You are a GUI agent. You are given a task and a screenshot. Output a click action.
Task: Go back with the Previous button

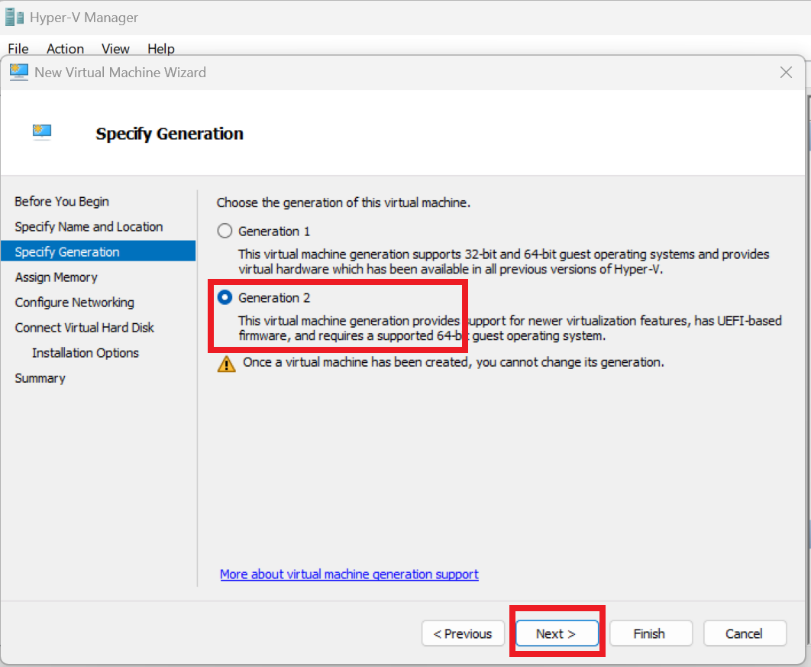[x=463, y=634]
